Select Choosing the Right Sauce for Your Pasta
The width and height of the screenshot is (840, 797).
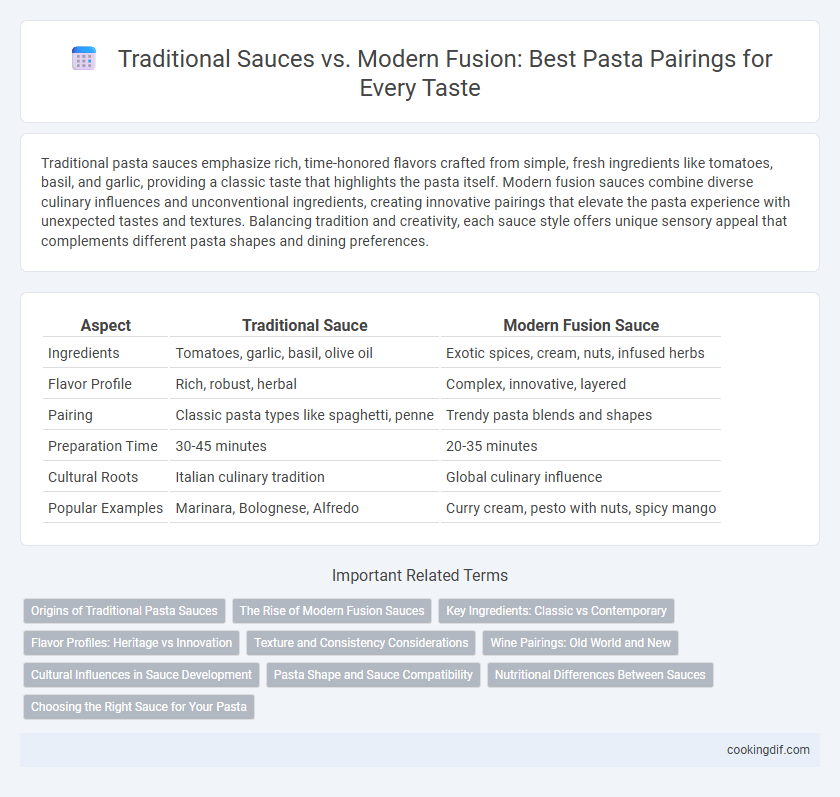coord(139,707)
